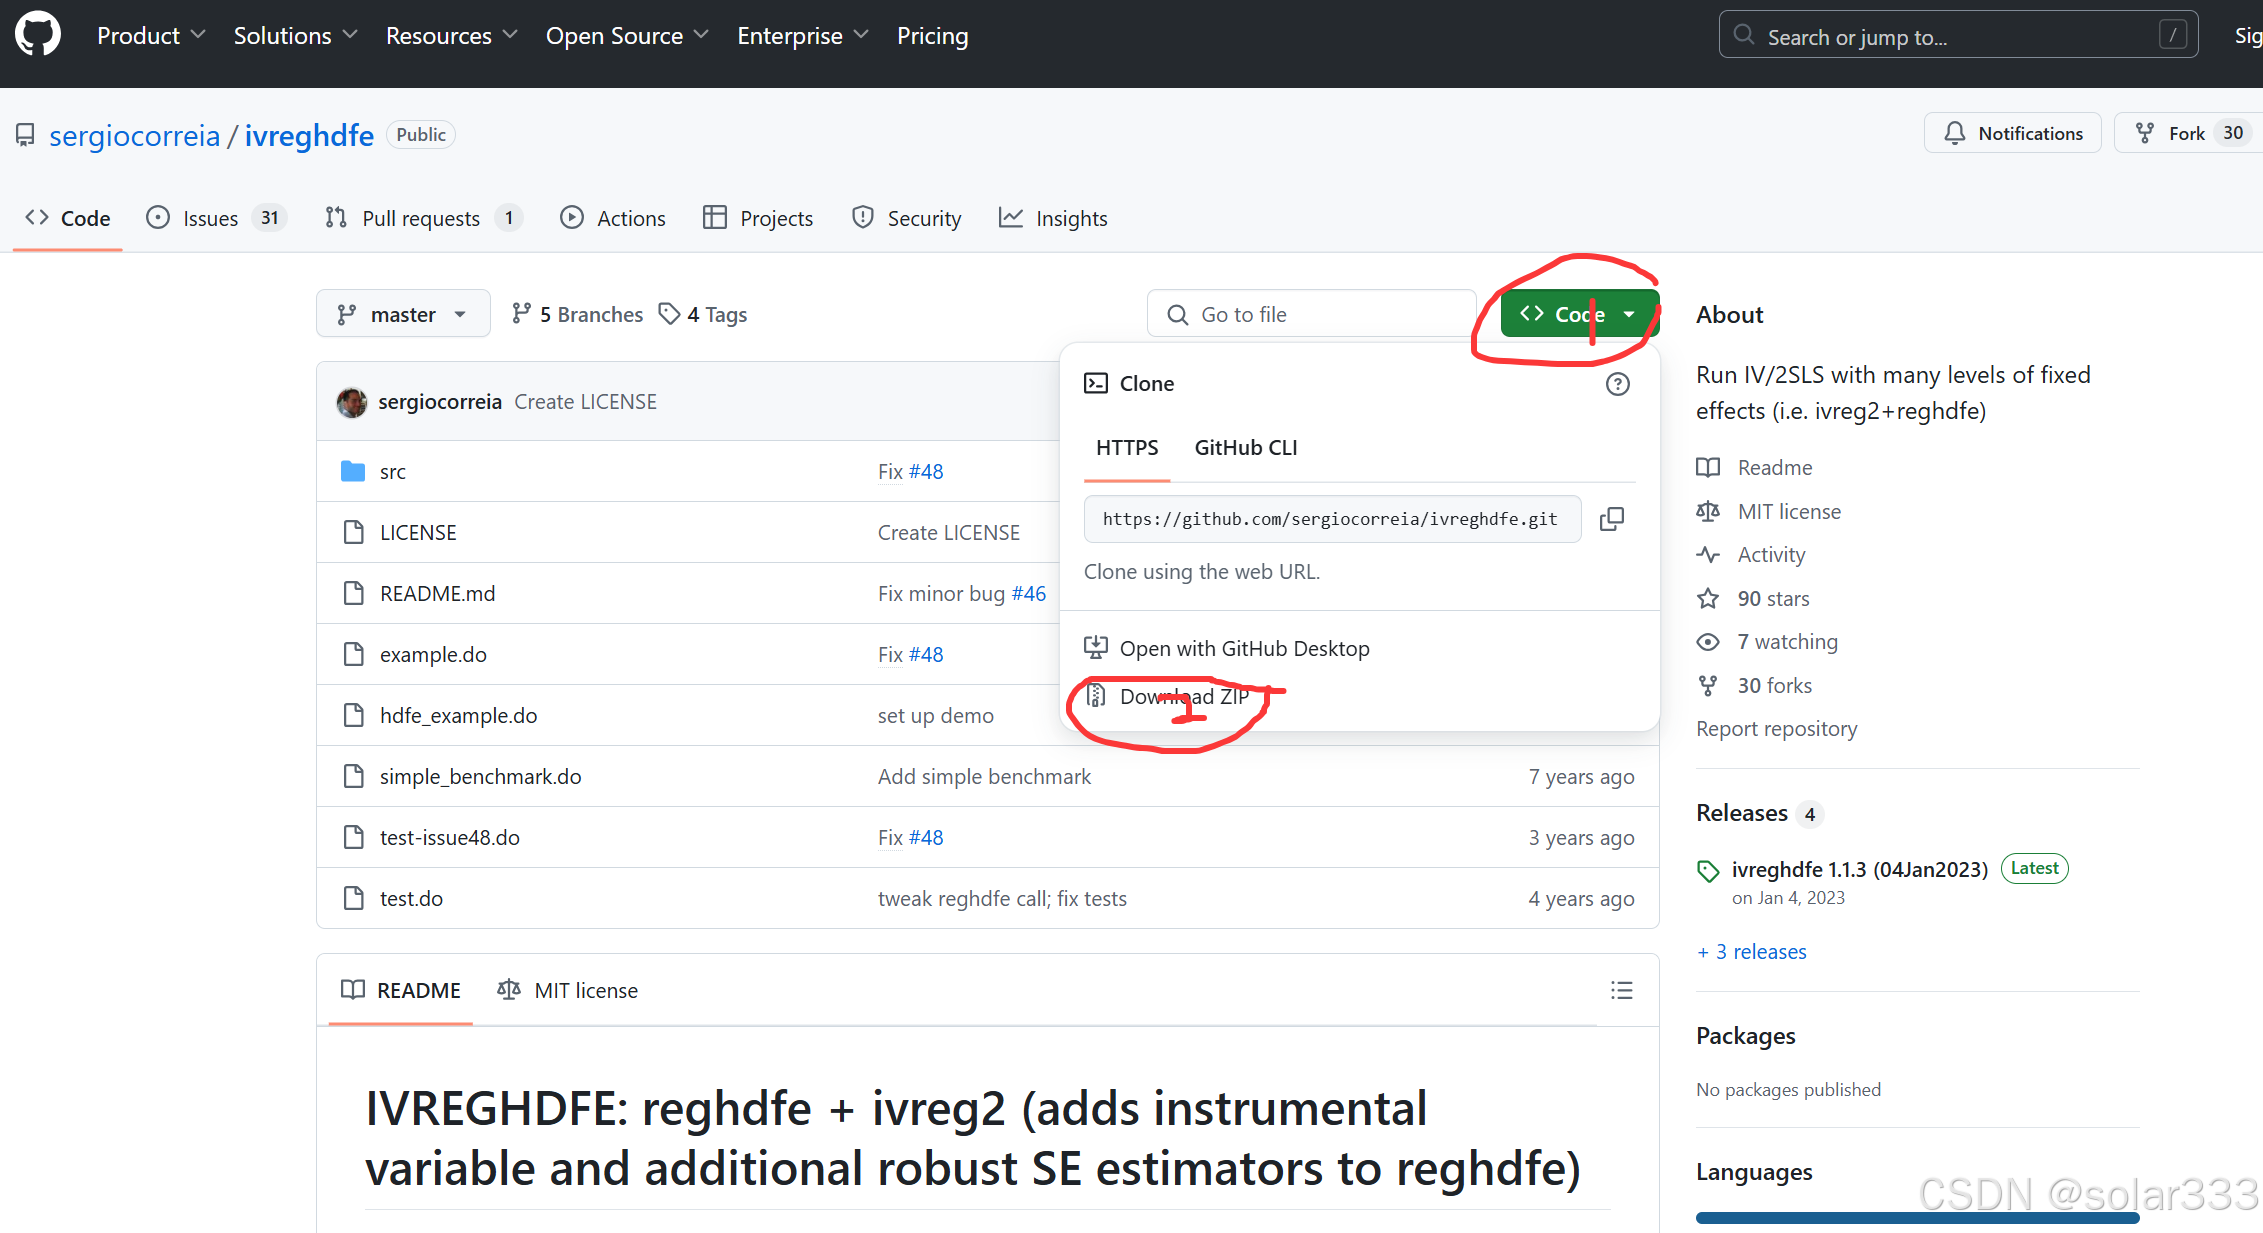
Task: Click the Notifications bell button
Action: pos(2012,133)
